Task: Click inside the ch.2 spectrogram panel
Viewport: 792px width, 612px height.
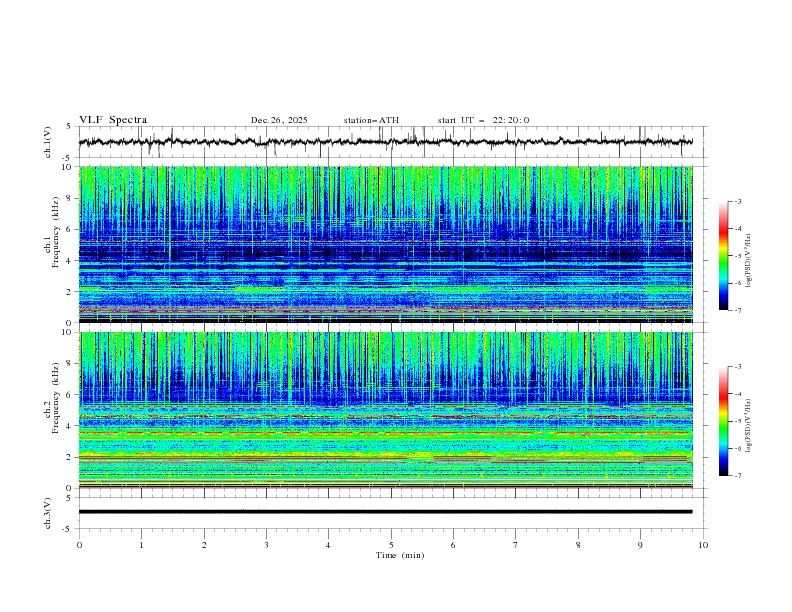Action: [385, 410]
